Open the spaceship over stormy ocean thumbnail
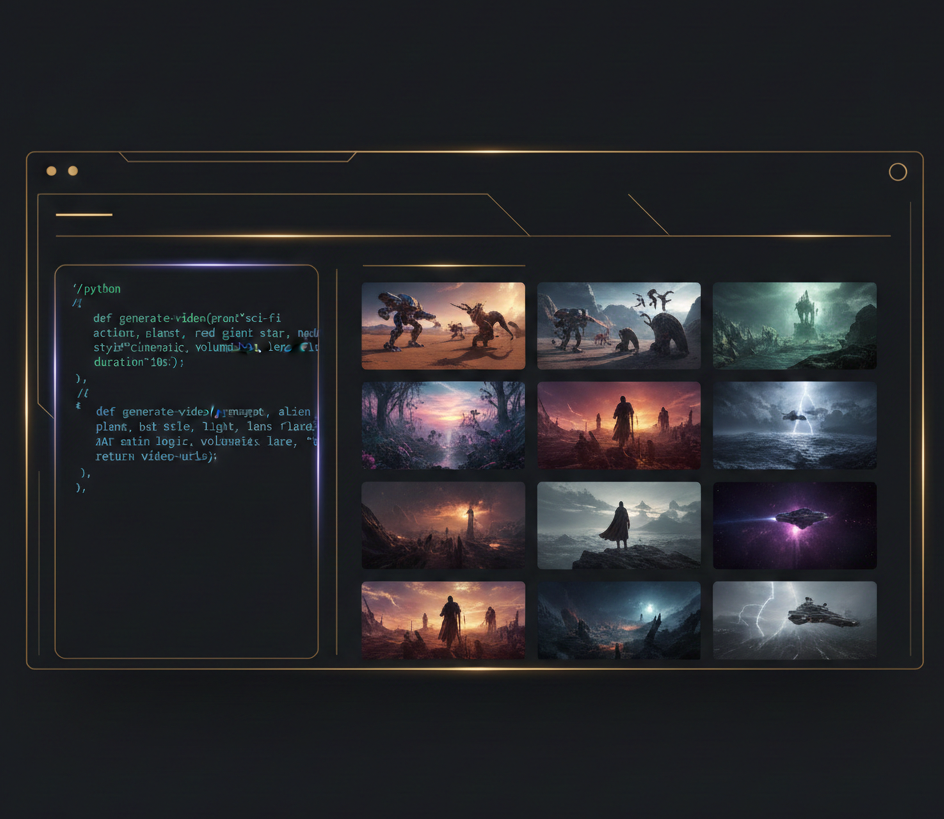The image size is (944, 819). coord(794,425)
